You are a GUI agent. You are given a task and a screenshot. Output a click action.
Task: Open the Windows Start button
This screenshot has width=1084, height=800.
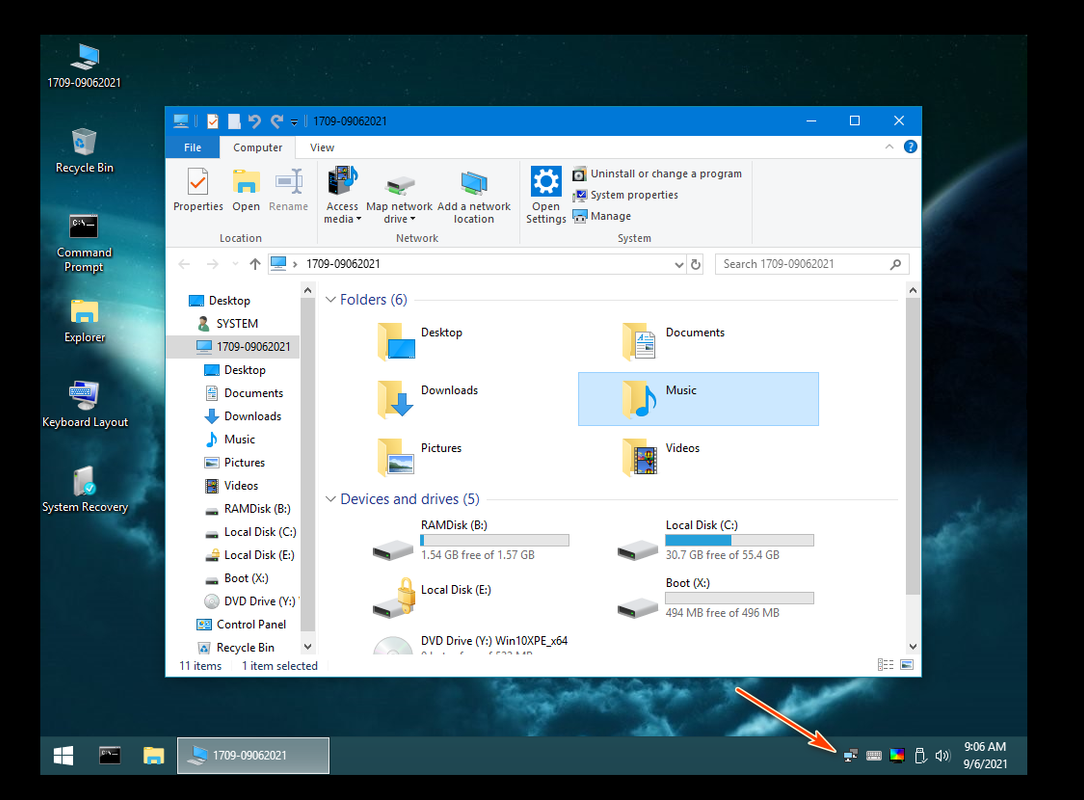pos(64,755)
